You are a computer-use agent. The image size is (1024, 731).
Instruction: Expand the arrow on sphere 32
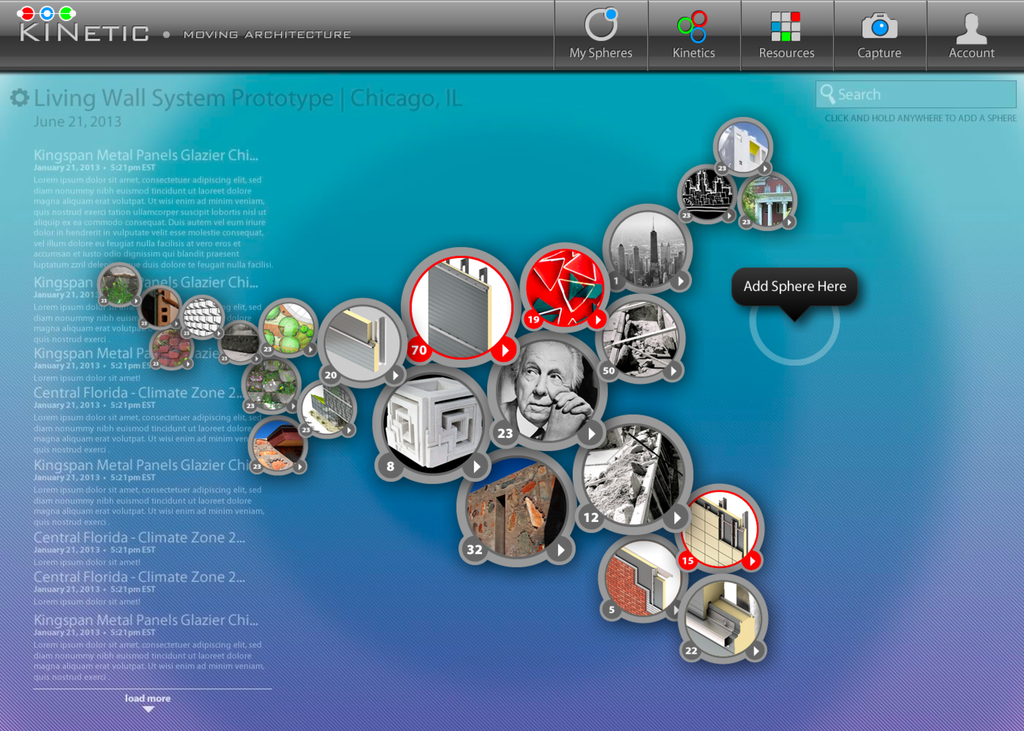pyautogui.click(x=561, y=549)
